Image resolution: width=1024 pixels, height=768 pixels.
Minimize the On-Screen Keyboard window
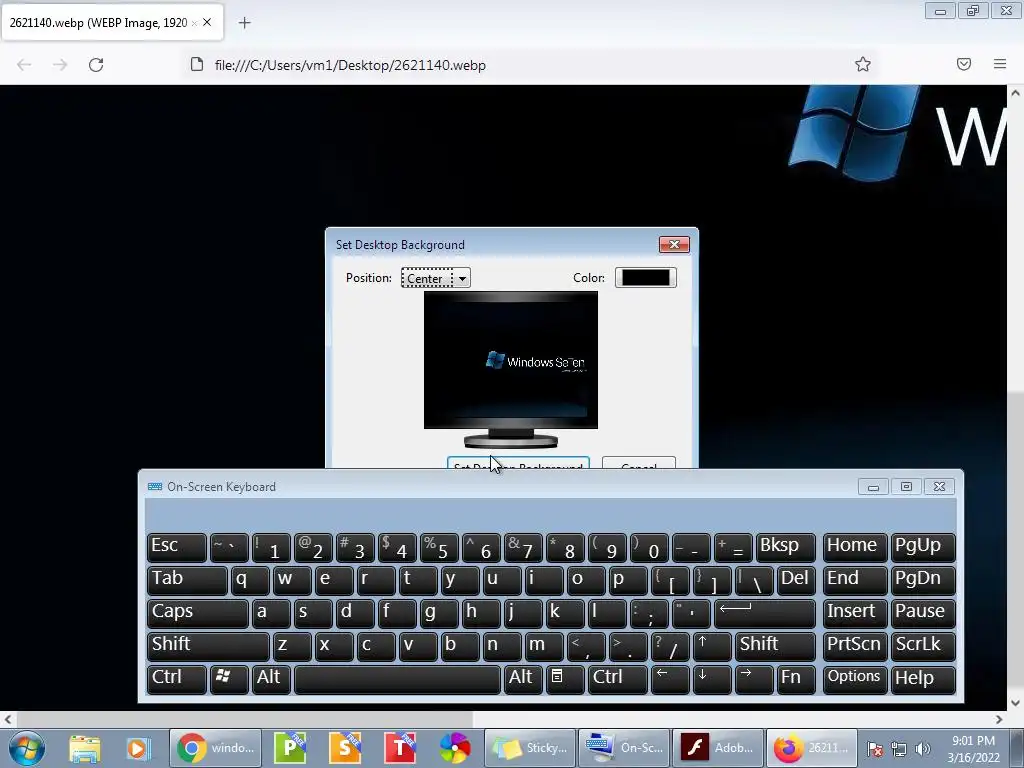tap(873, 487)
